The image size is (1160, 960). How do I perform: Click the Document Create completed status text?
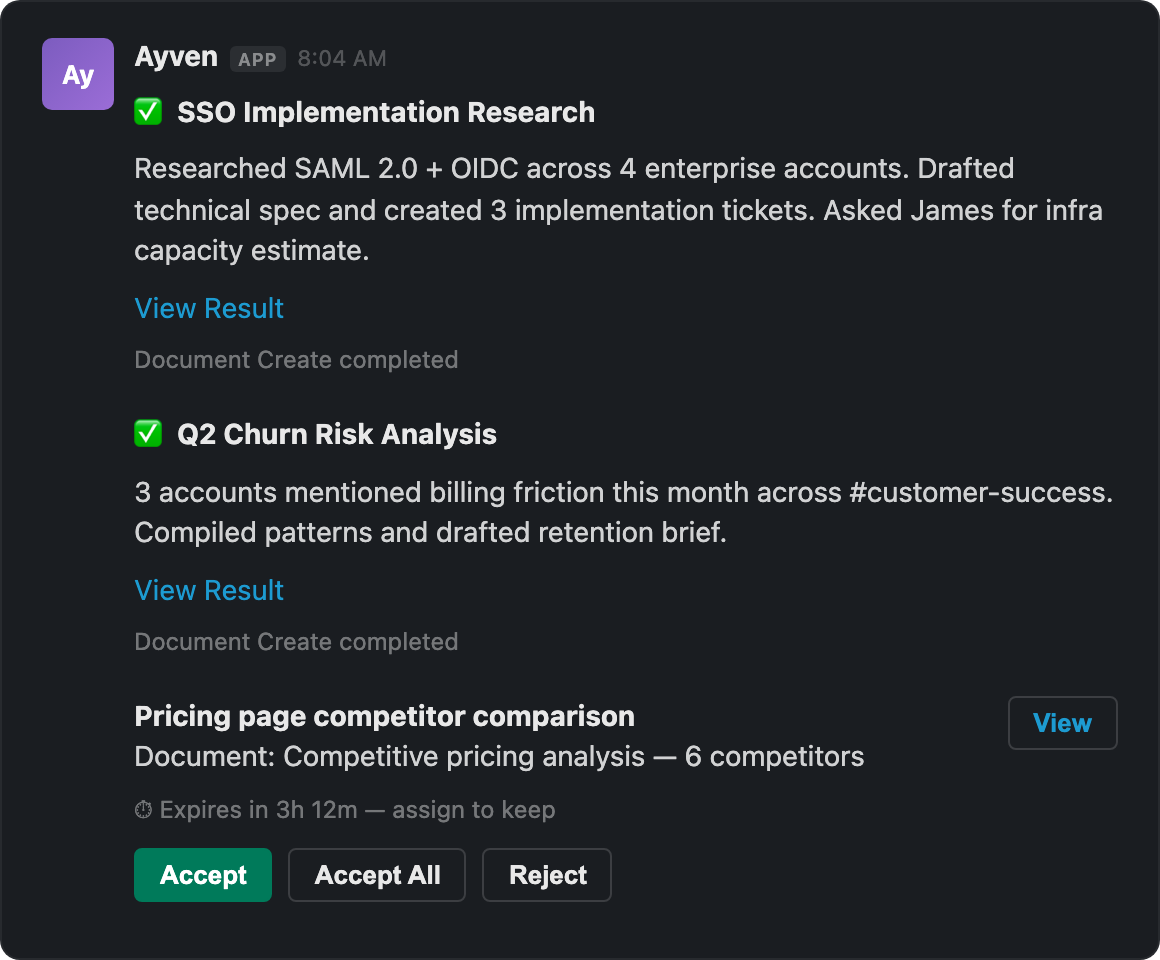pos(296,359)
